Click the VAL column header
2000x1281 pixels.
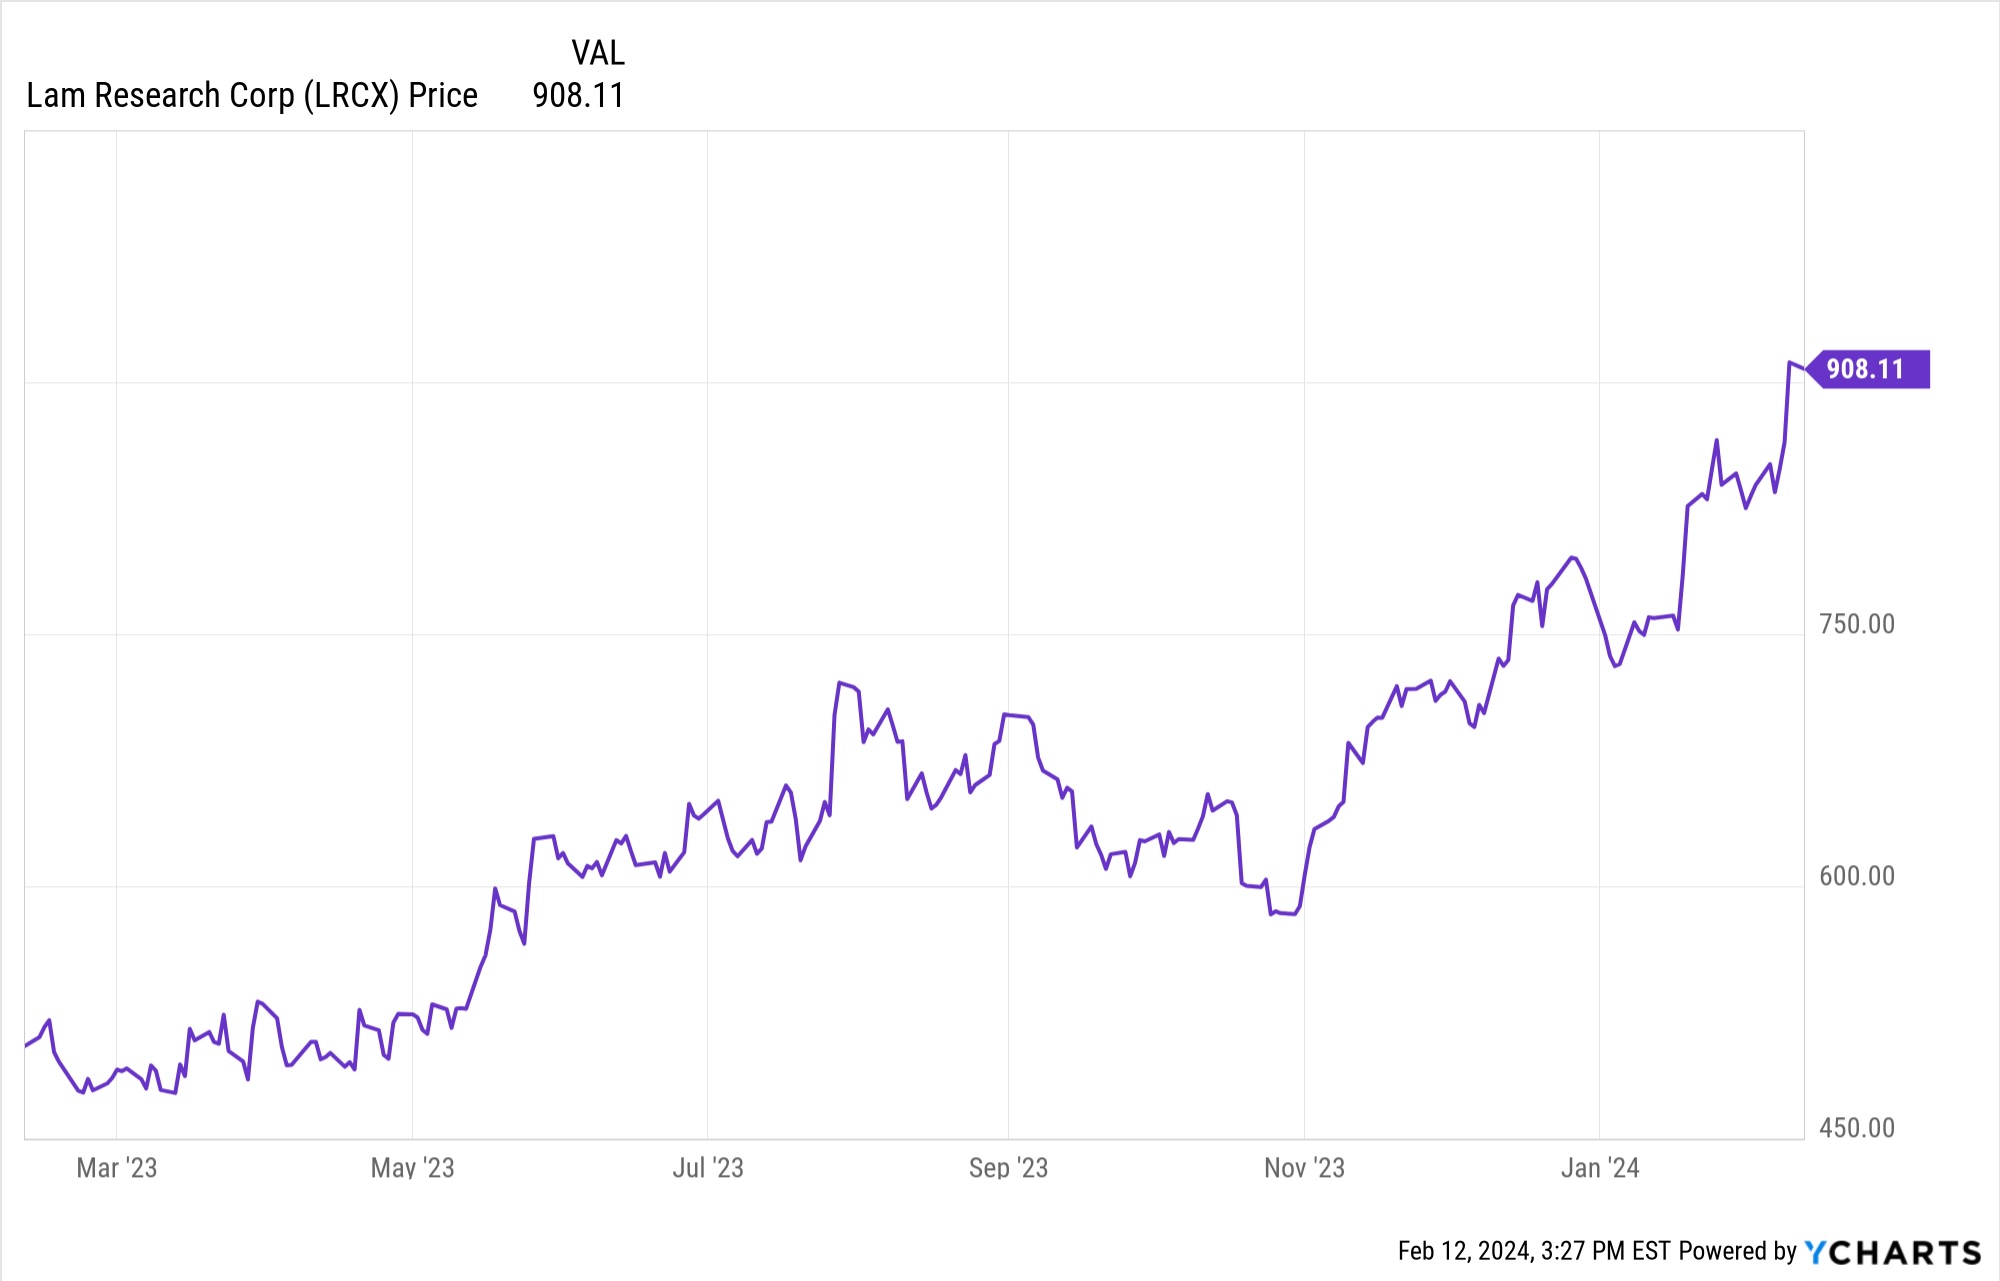click(x=597, y=53)
